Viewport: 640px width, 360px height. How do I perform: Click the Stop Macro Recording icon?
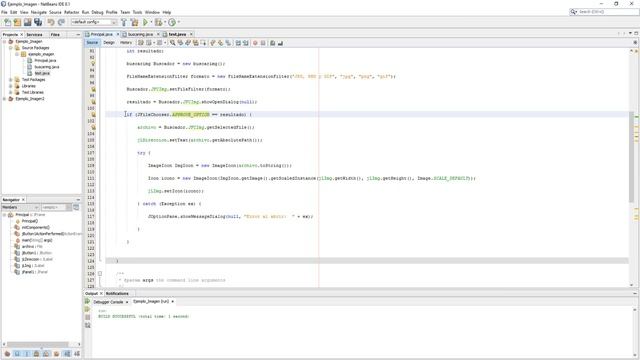263,43
